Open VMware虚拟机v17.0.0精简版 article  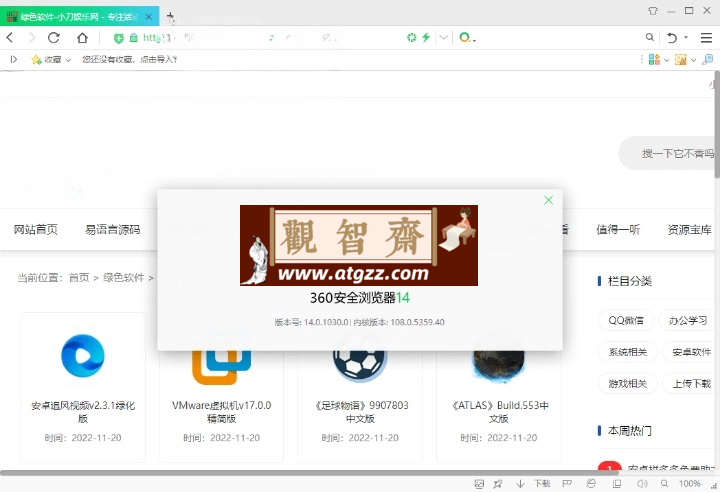click(x=221, y=412)
